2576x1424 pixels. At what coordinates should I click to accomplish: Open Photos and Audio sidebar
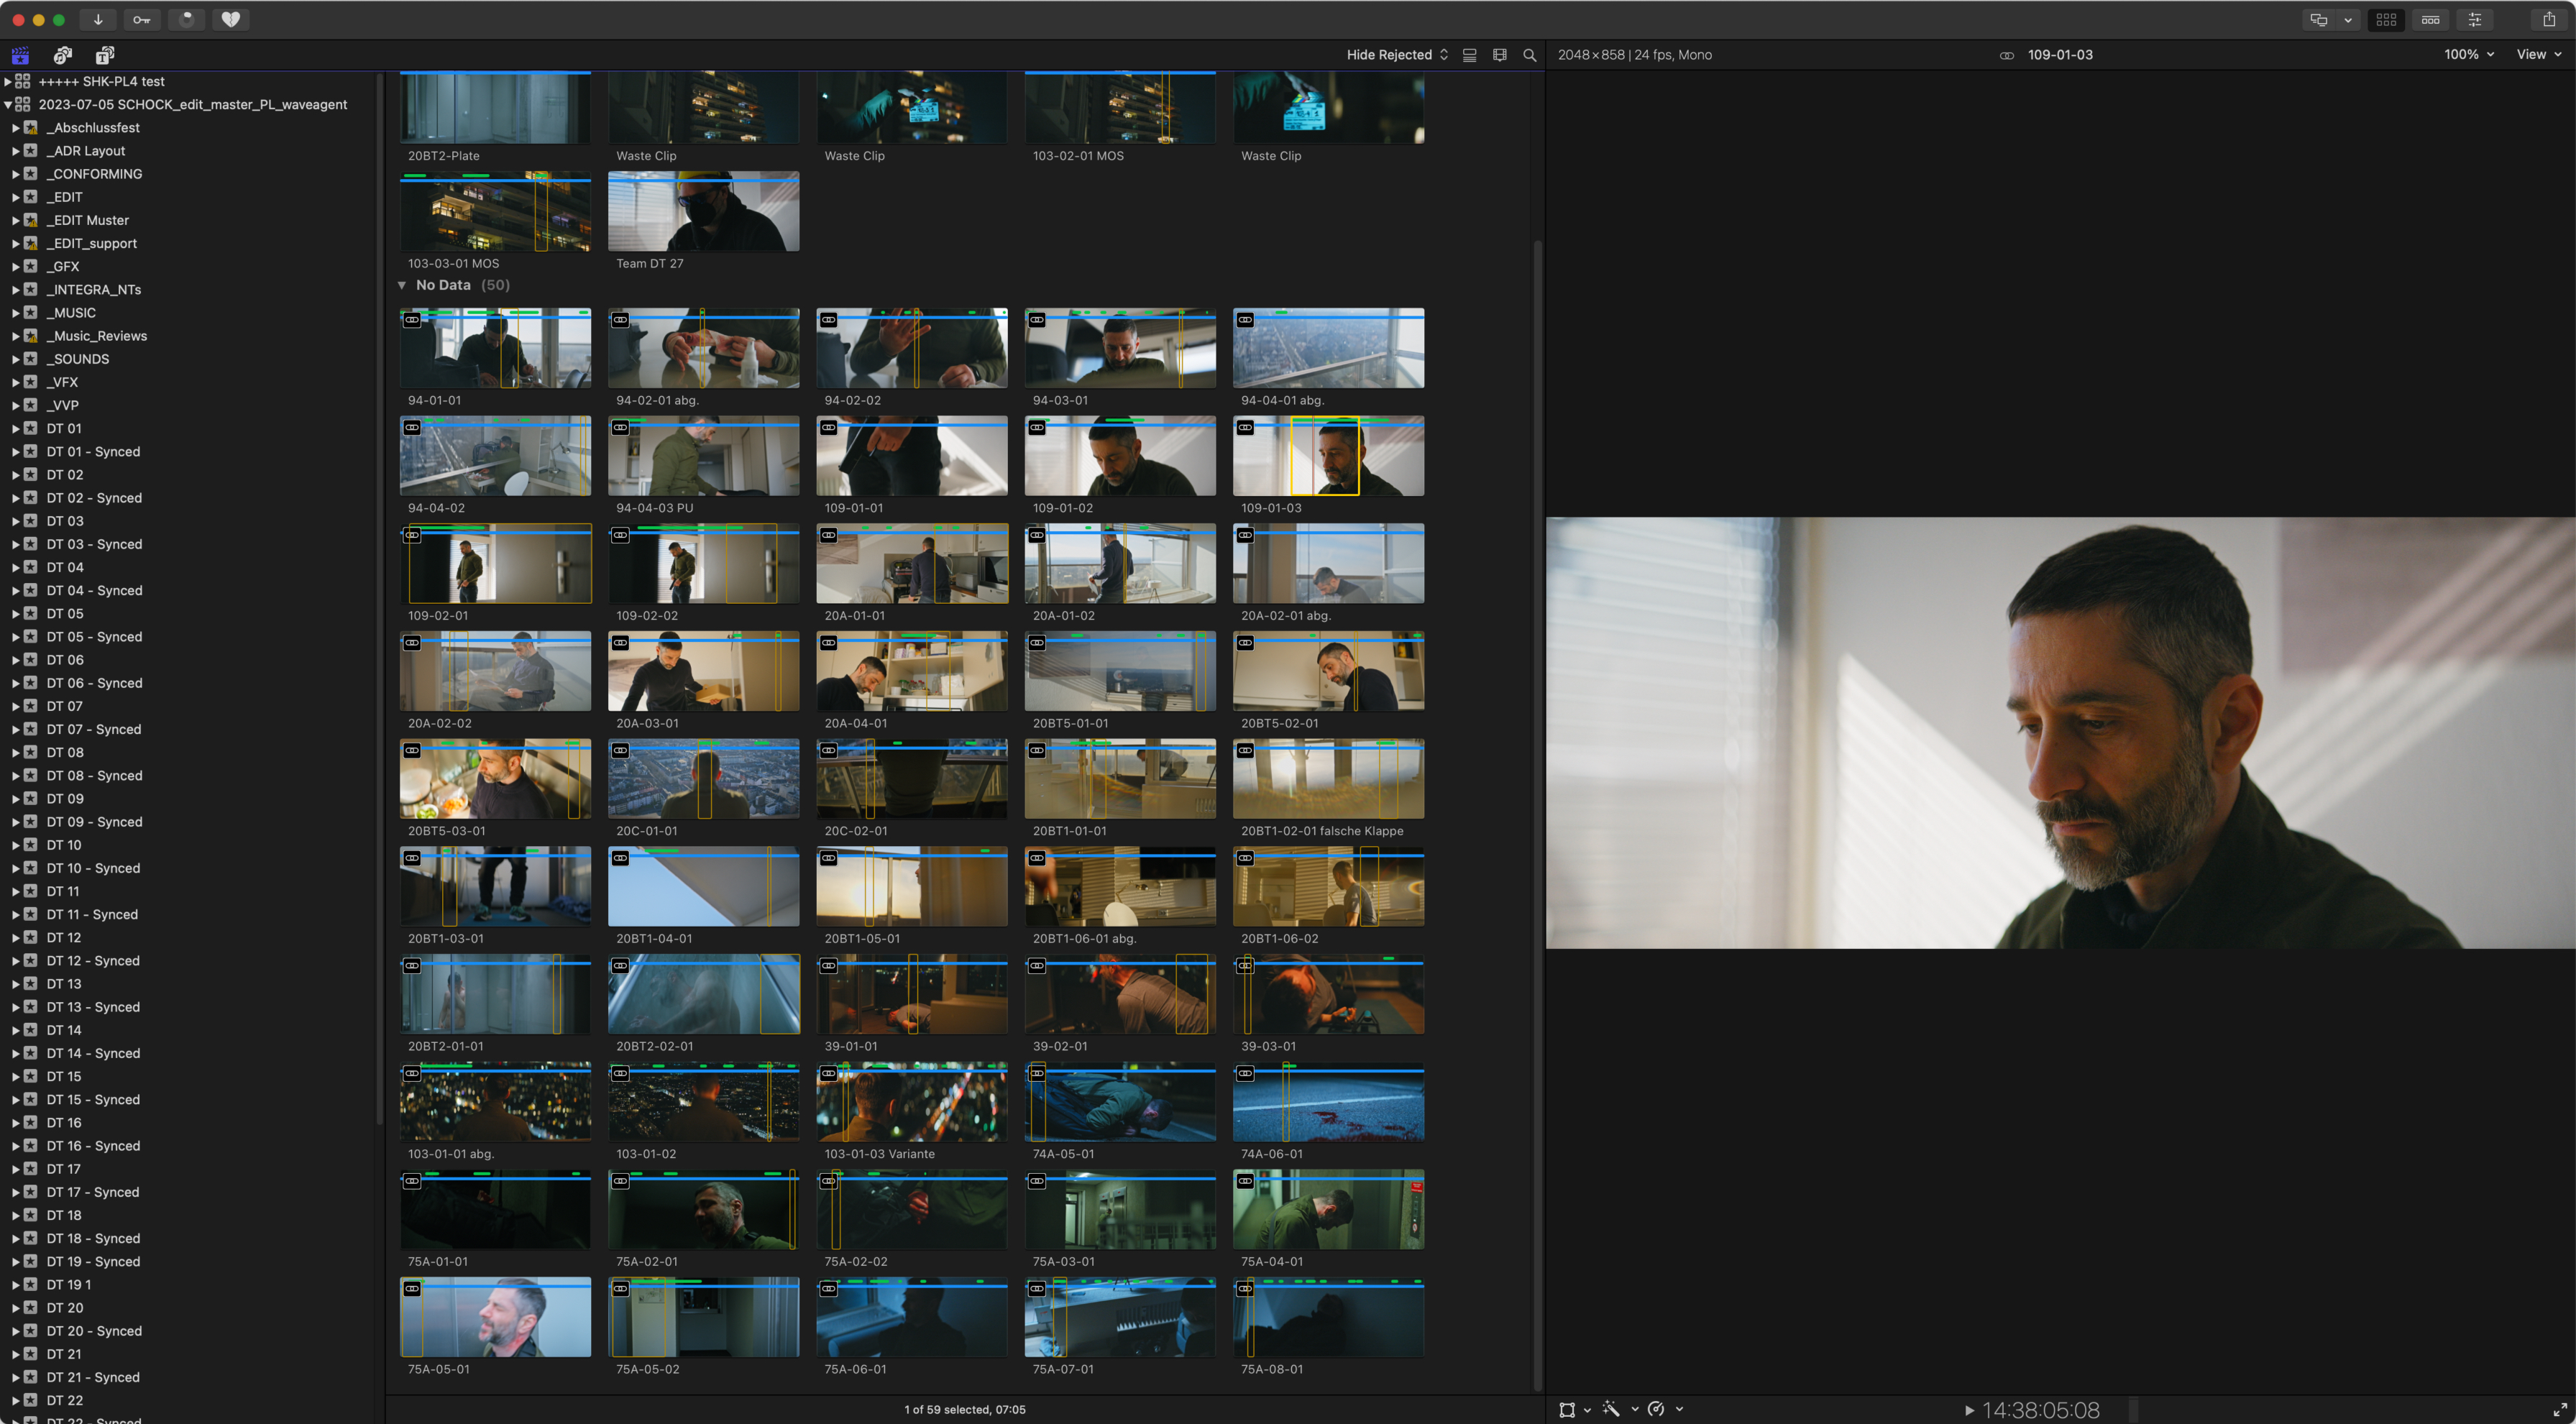pyautogui.click(x=63, y=55)
